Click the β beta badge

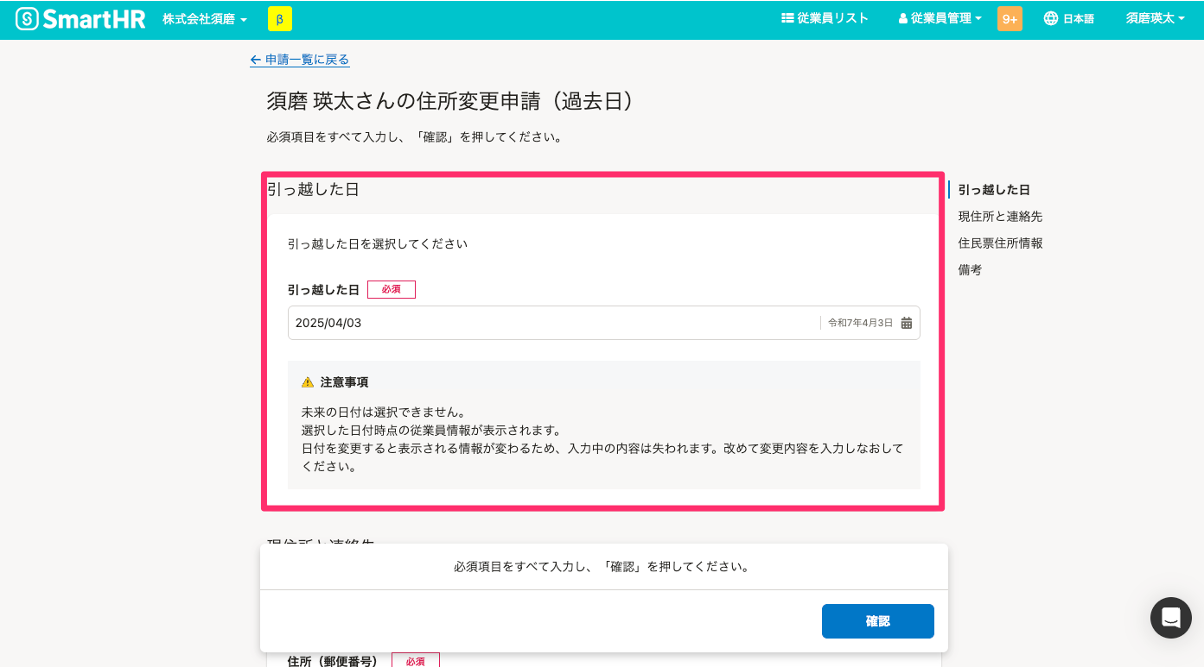(x=279, y=18)
